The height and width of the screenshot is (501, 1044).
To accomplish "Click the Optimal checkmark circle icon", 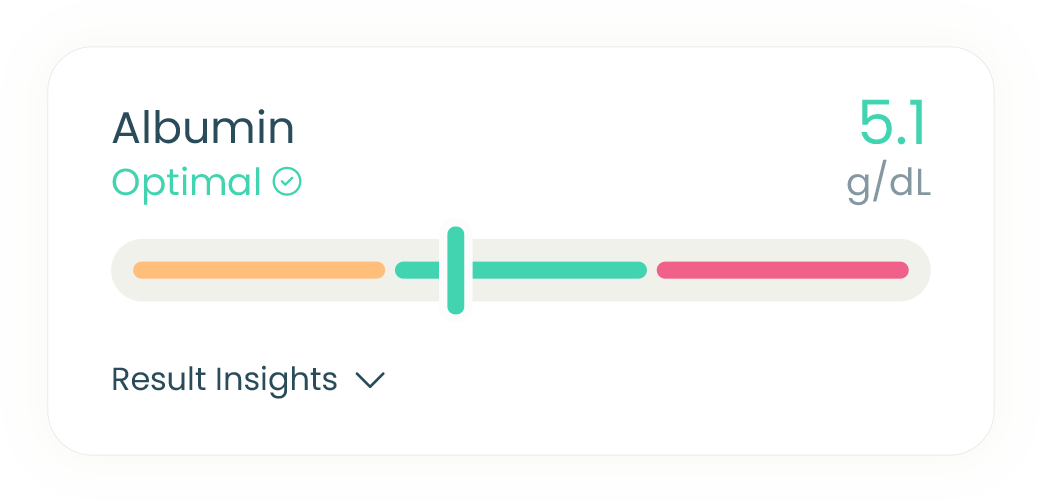I will tap(287, 181).
